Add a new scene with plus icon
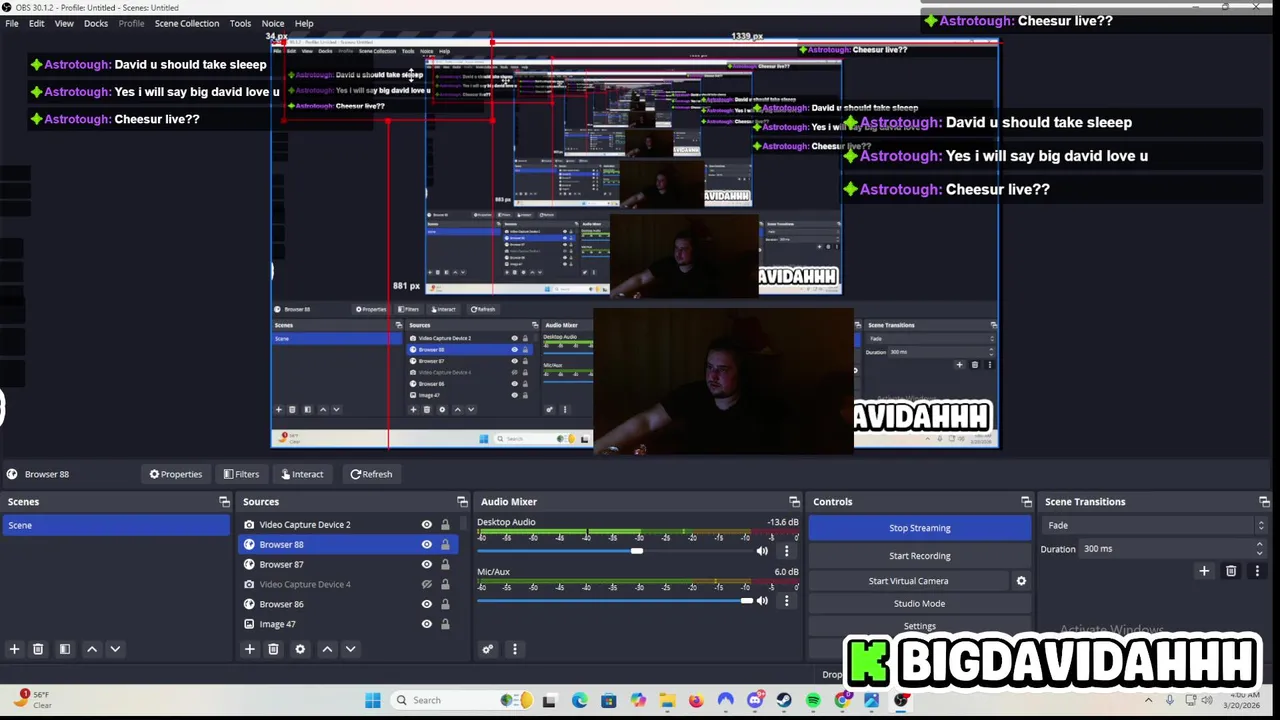This screenshot has width=1280, height=720. tap(14, 649)
